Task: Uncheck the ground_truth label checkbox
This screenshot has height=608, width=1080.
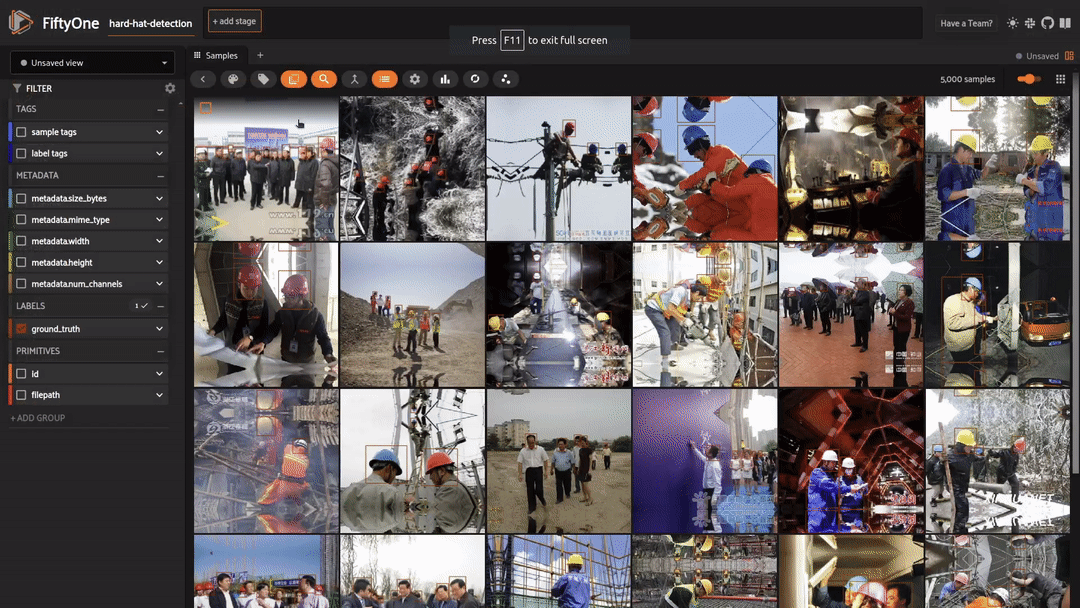Action: coord(21,328)
